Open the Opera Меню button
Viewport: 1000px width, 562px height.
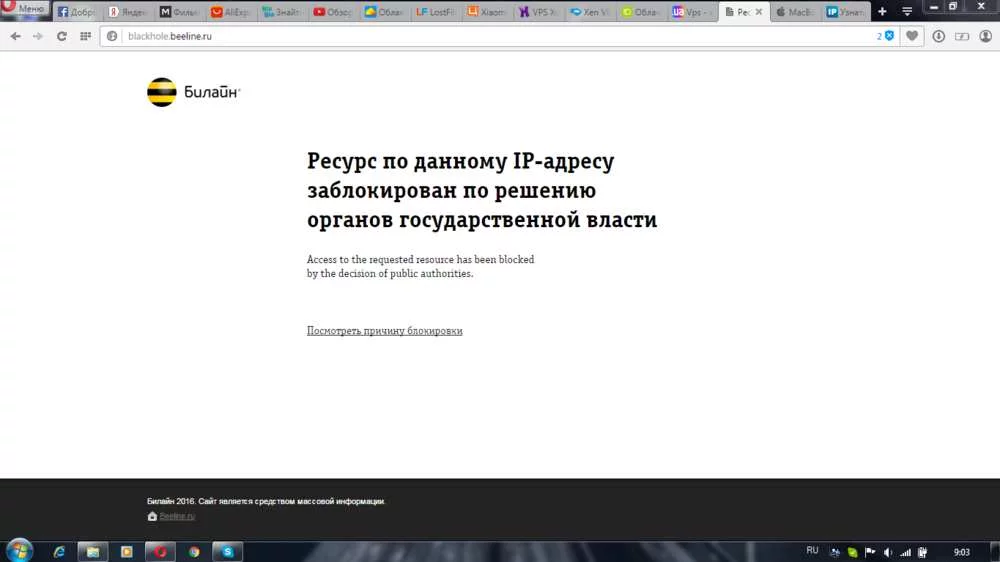coord(24,8)
